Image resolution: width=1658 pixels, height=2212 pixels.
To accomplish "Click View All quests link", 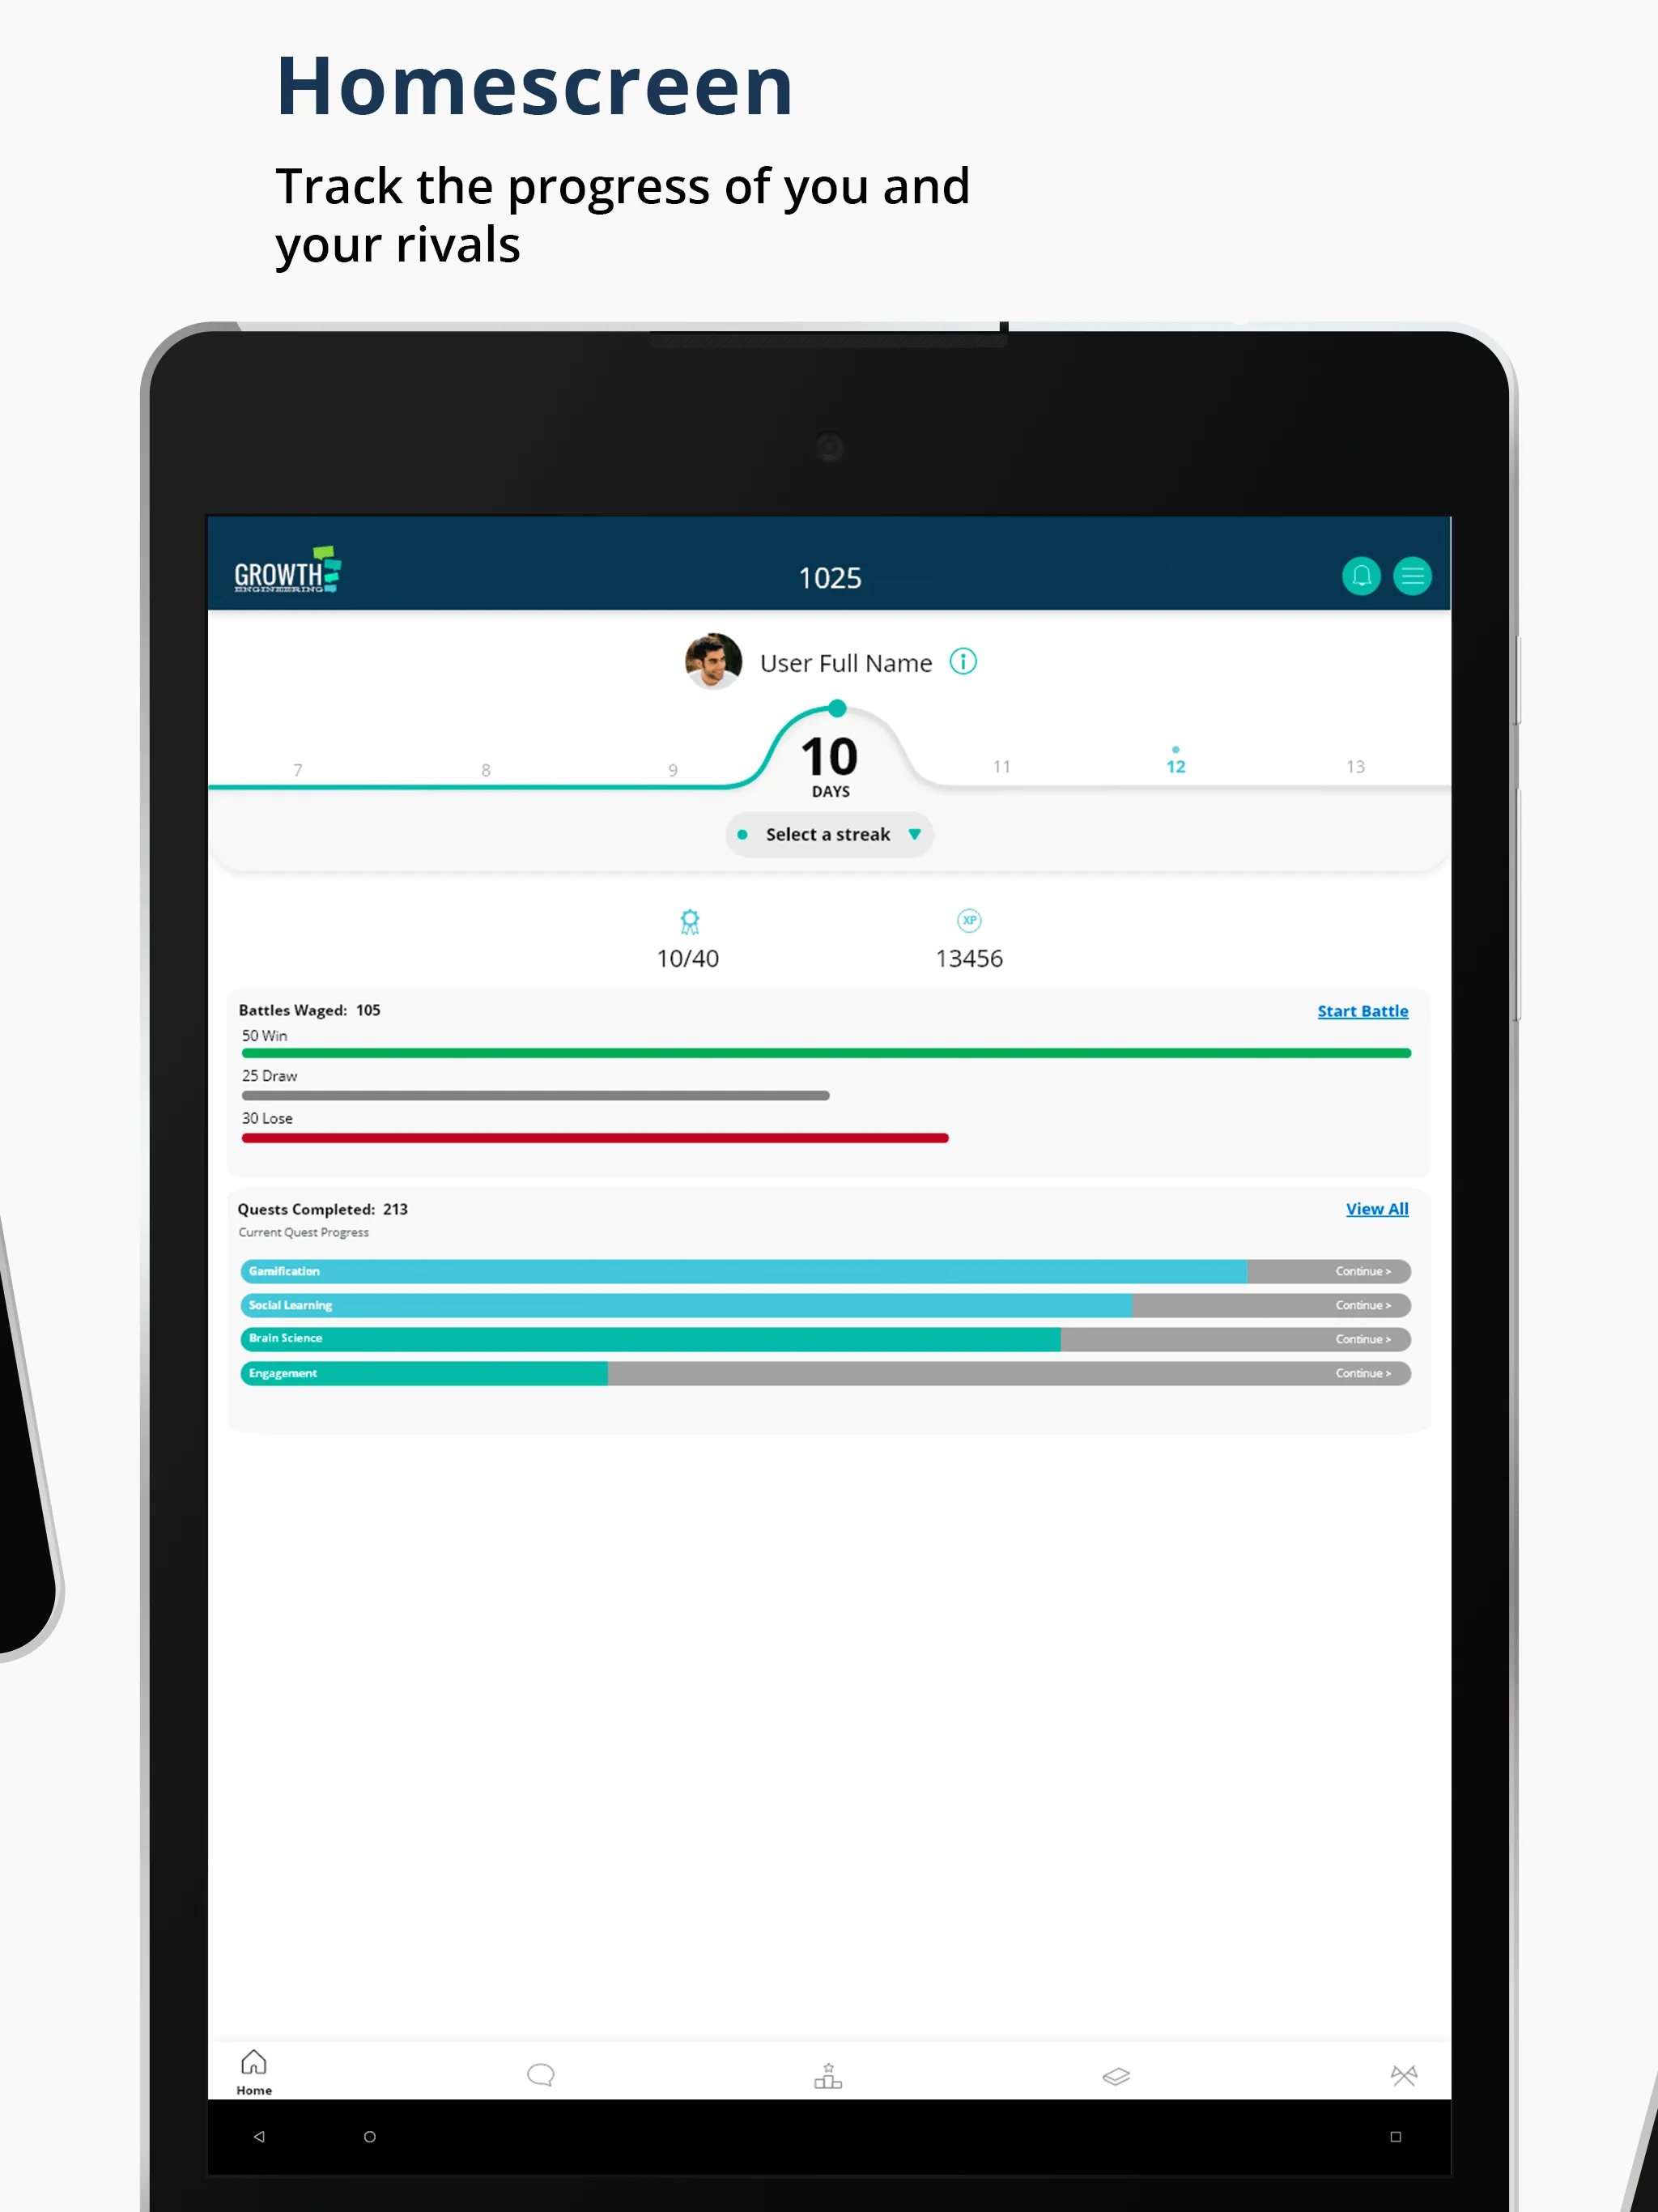I will pyautogui.click(x=1378, y=1209).
